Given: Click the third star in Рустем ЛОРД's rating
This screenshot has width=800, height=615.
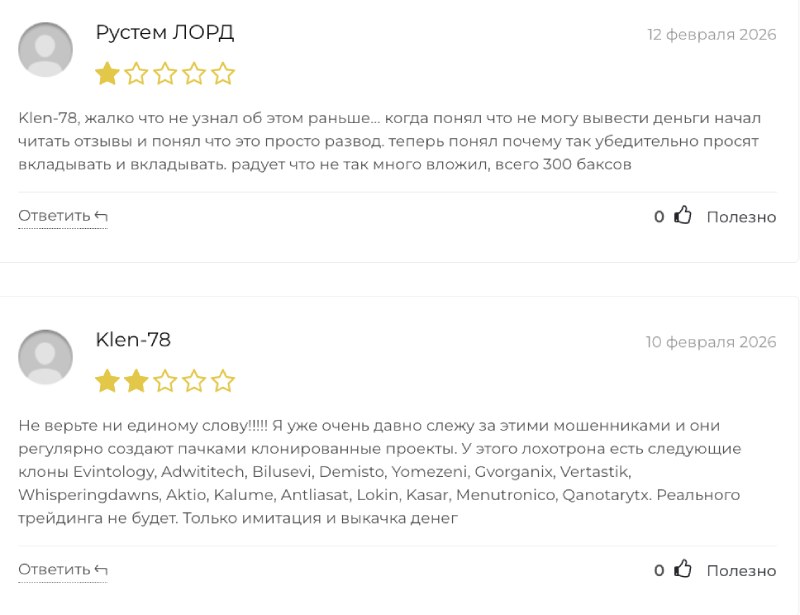Looking at the screenshot, I should [x=165, y=73].
